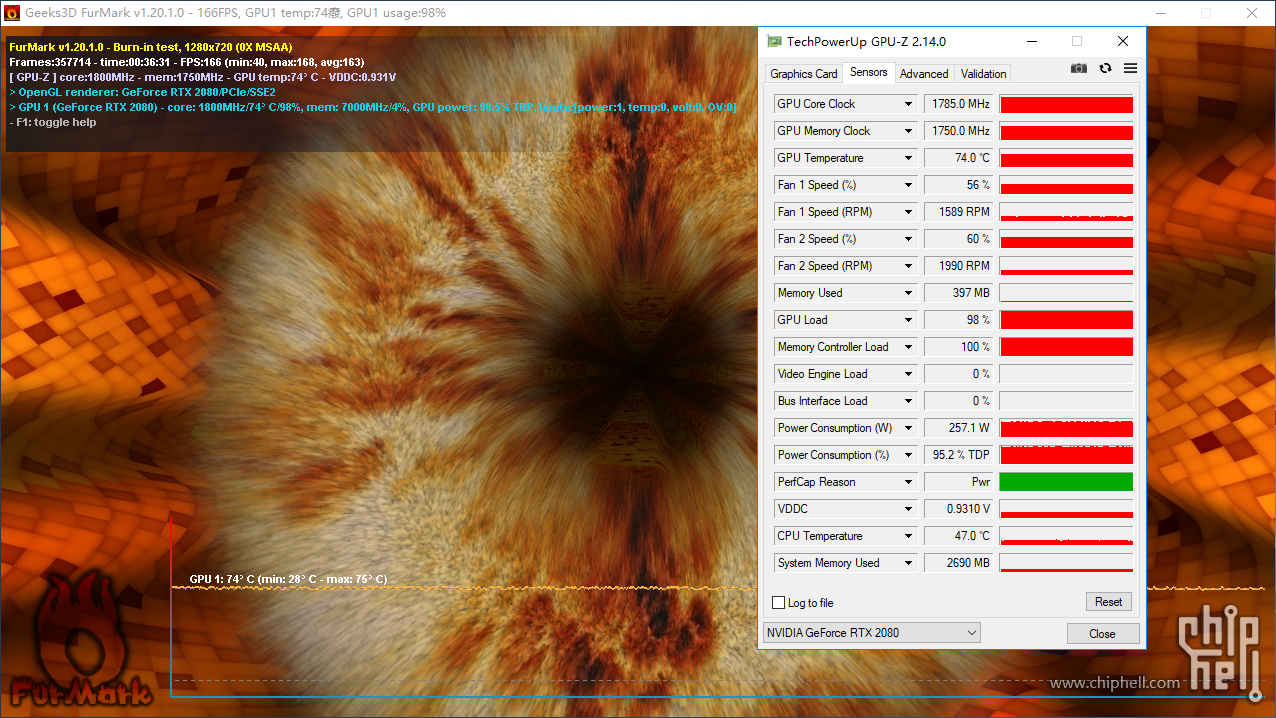Screen dimensions: 1276x718
Task: Click the 100 % memory controller load value
Action: 958,347
